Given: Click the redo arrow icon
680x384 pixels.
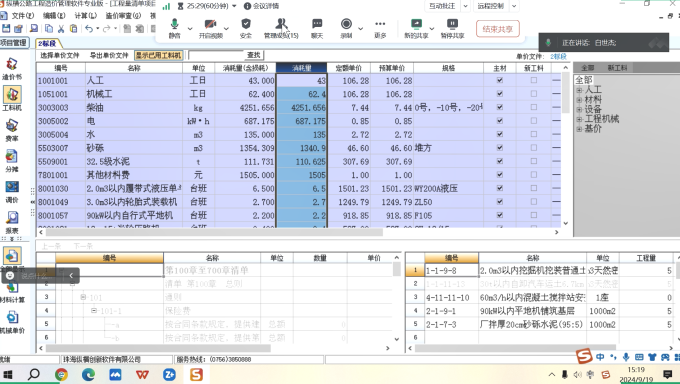Looking at the screenshot, I should 106,29.
